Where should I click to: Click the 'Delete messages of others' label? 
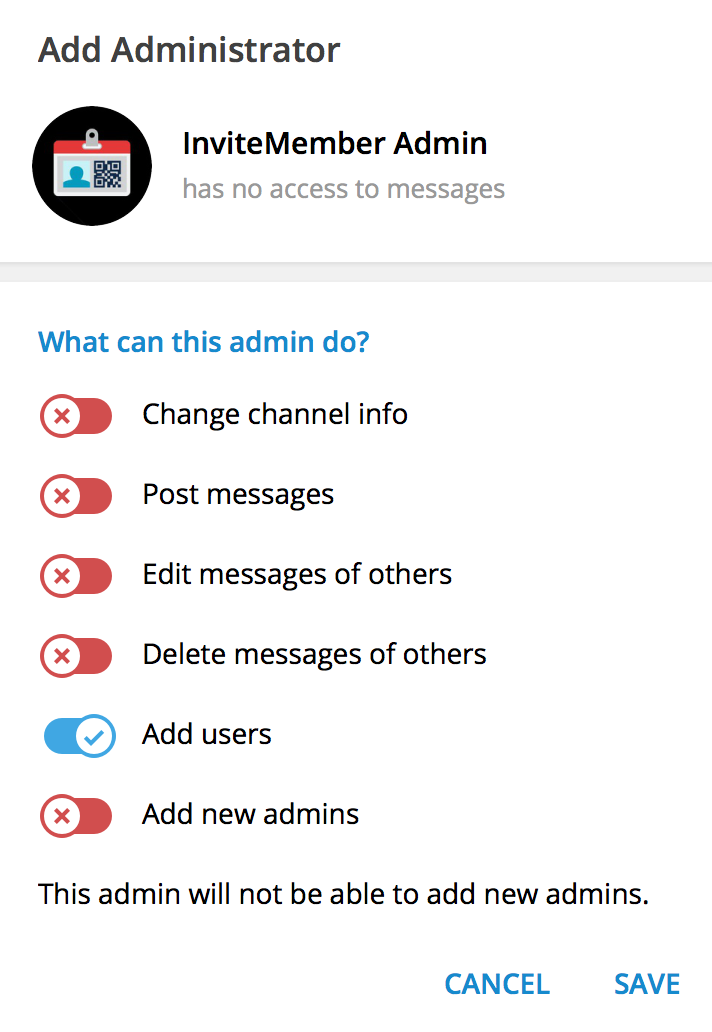[x=315, y=654]
